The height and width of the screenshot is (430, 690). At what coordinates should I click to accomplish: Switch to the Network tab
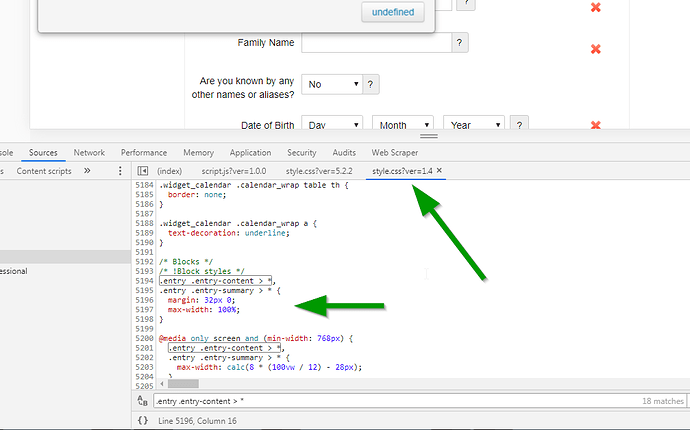(x=89, y=153)
